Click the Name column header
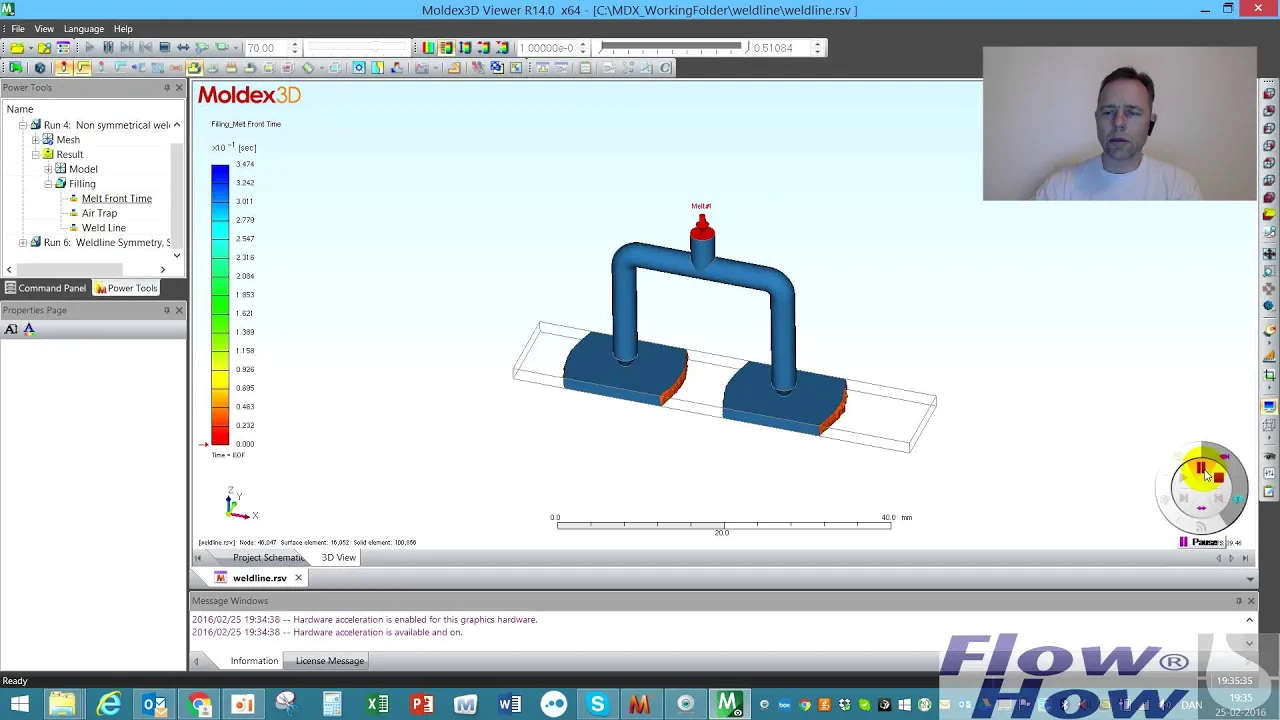 point(20,109)
